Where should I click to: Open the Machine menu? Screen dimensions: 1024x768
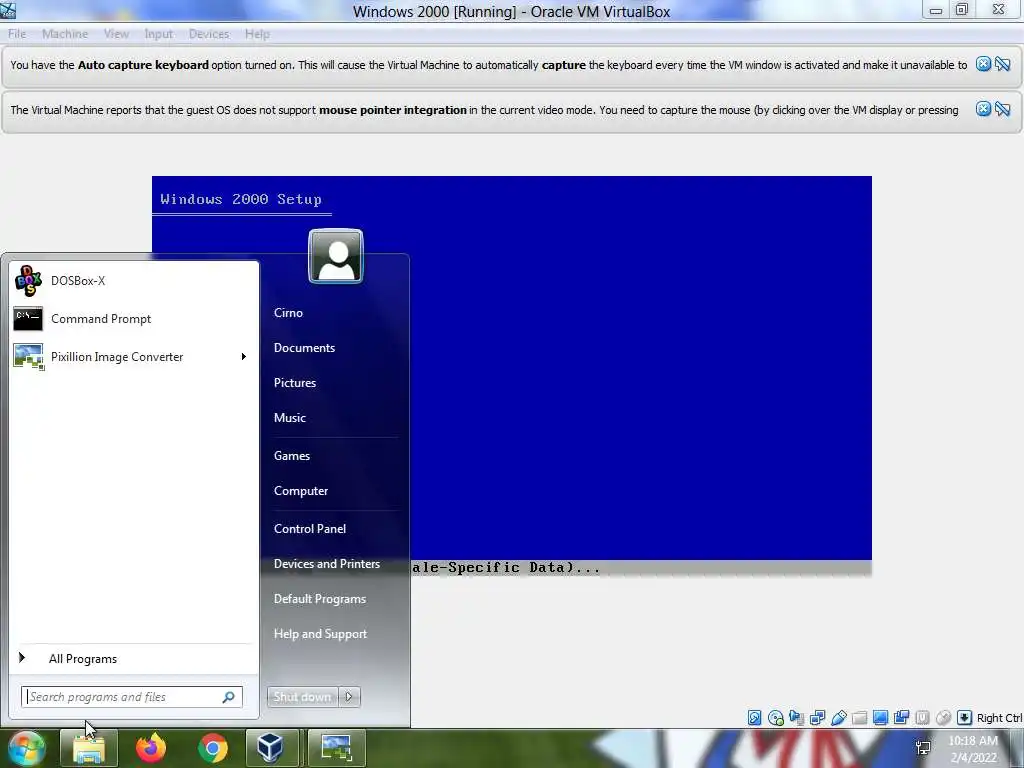(x=65, y=34)
